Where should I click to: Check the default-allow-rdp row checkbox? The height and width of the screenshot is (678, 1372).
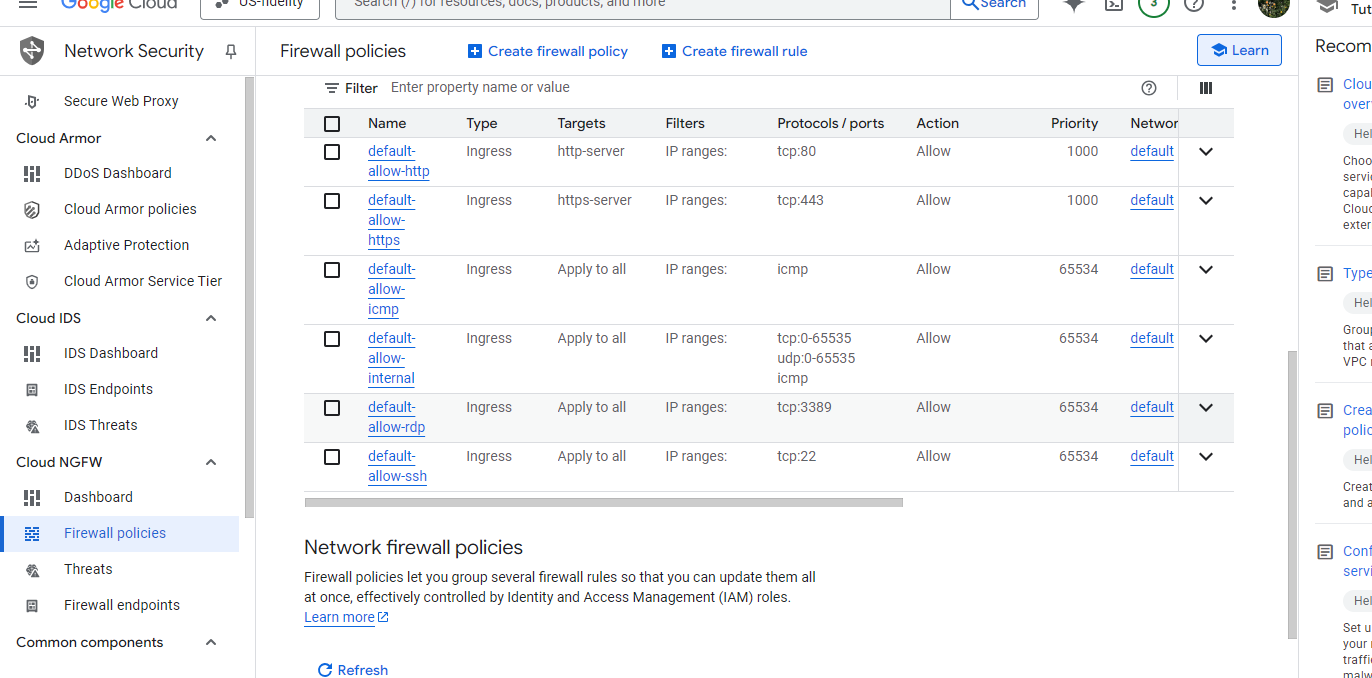(x=332, y=408)
